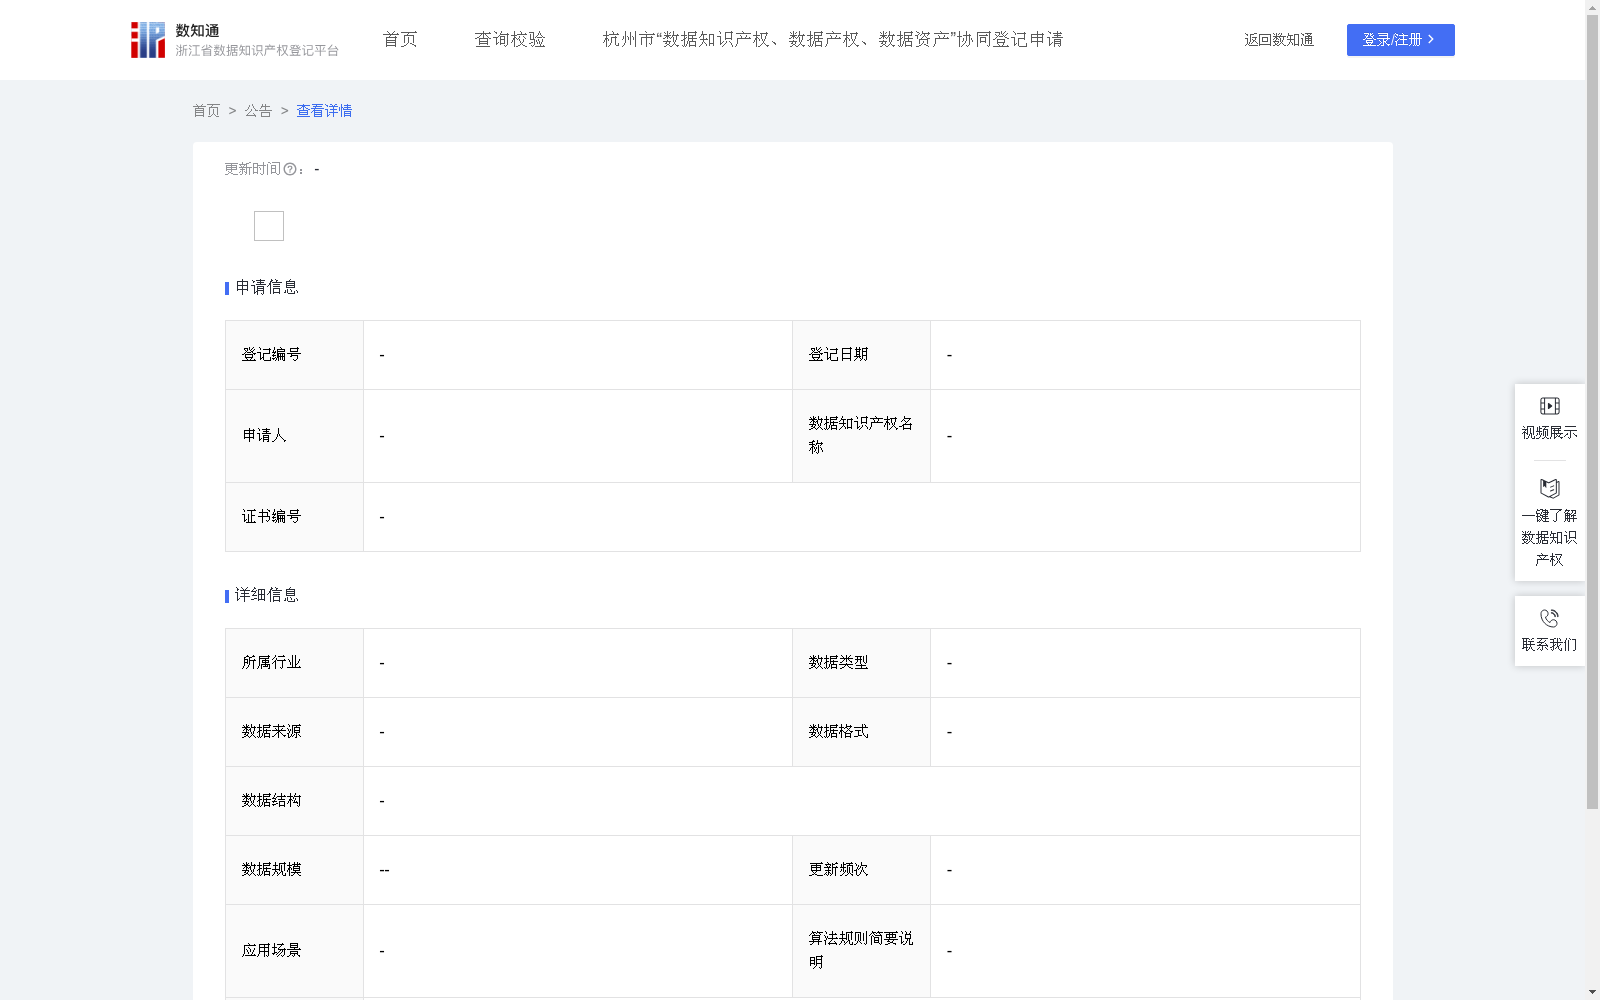Click the 详细信息 section heading
This screenshot has height=1000, width=1600.
[x=267, y=595]
